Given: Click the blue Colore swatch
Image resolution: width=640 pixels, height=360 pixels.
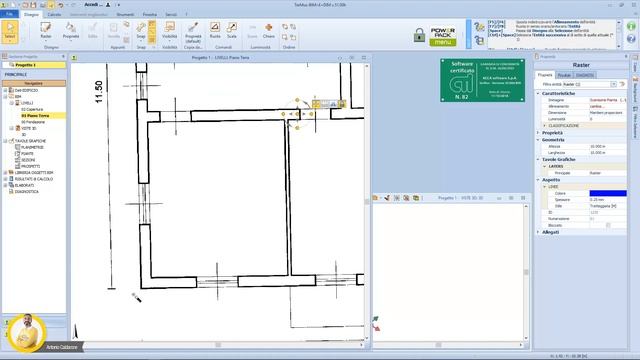Looking at the screenshot, I should point(608,193).
